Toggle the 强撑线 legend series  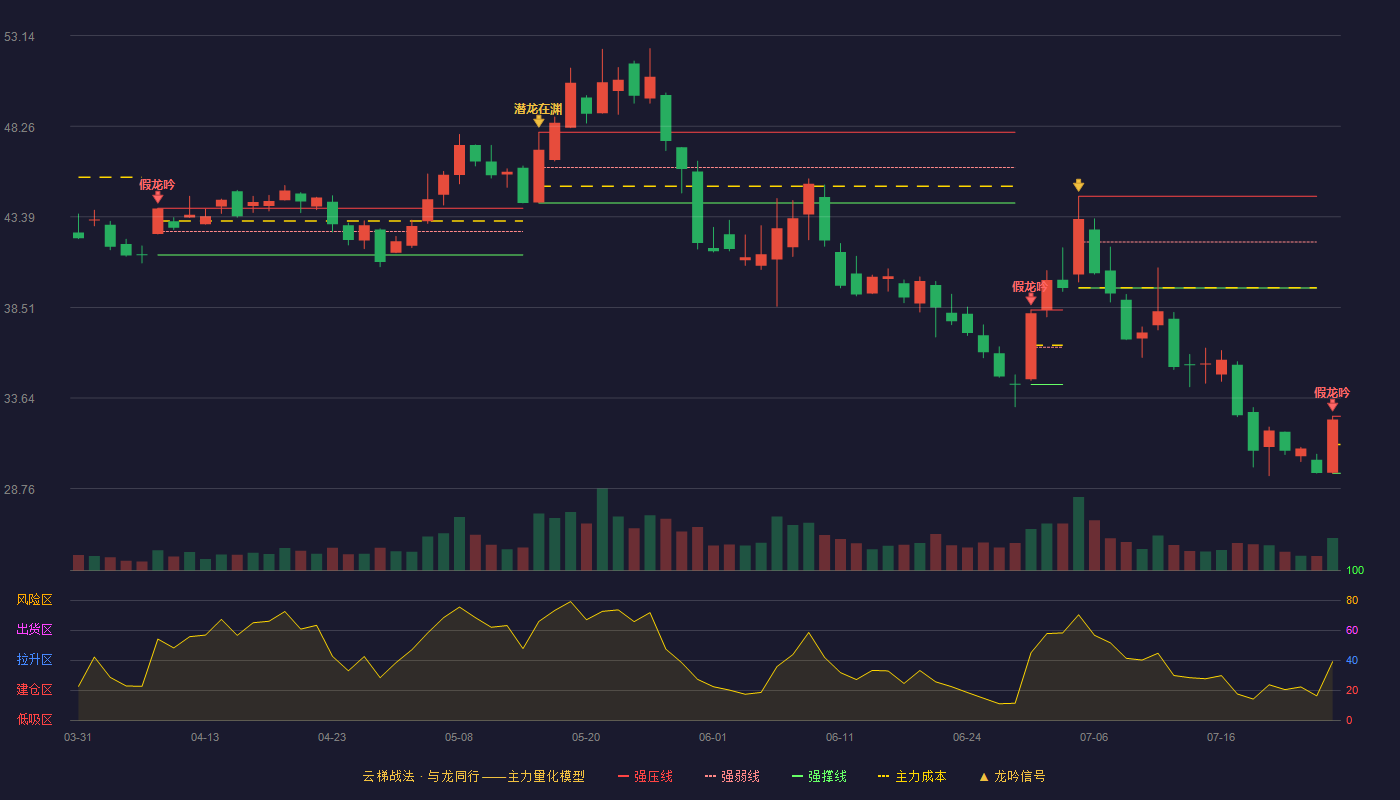819,776
